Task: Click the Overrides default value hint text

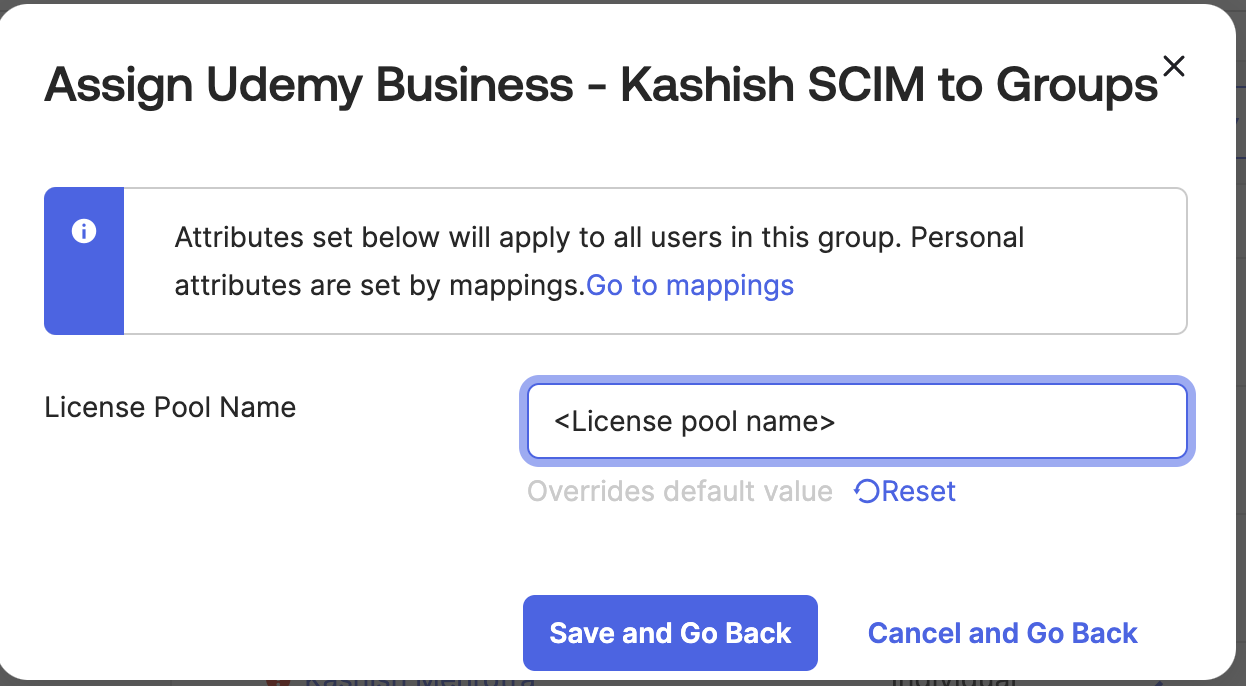Action: 680,491
